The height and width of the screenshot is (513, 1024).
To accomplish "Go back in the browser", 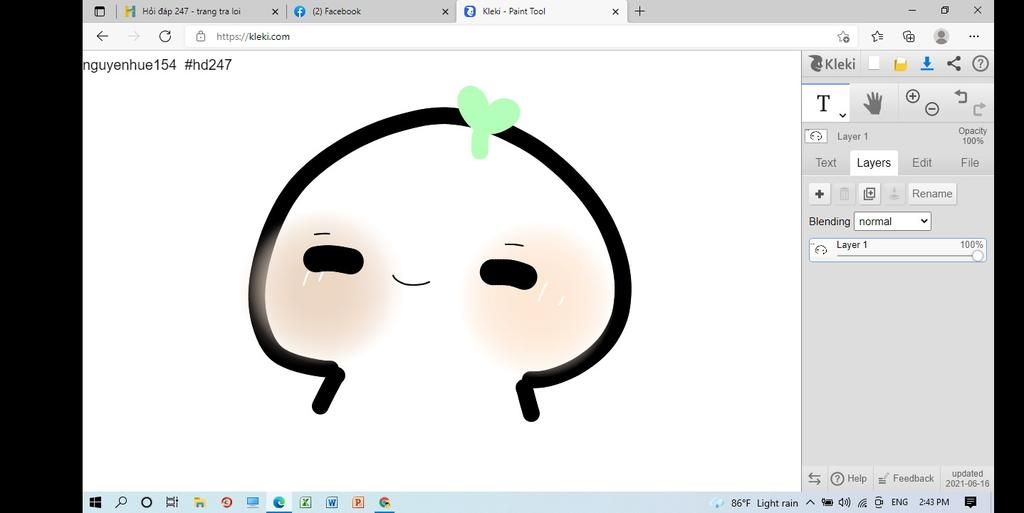I will pos(103,37).
